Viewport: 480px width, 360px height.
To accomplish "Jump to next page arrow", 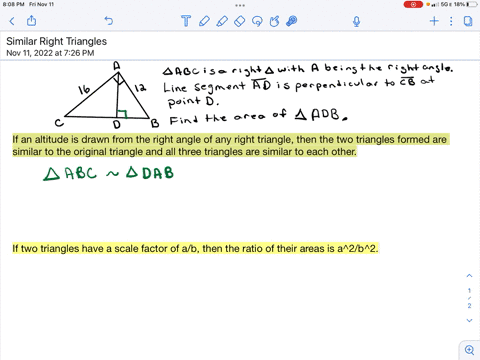I will coord(469,320).
